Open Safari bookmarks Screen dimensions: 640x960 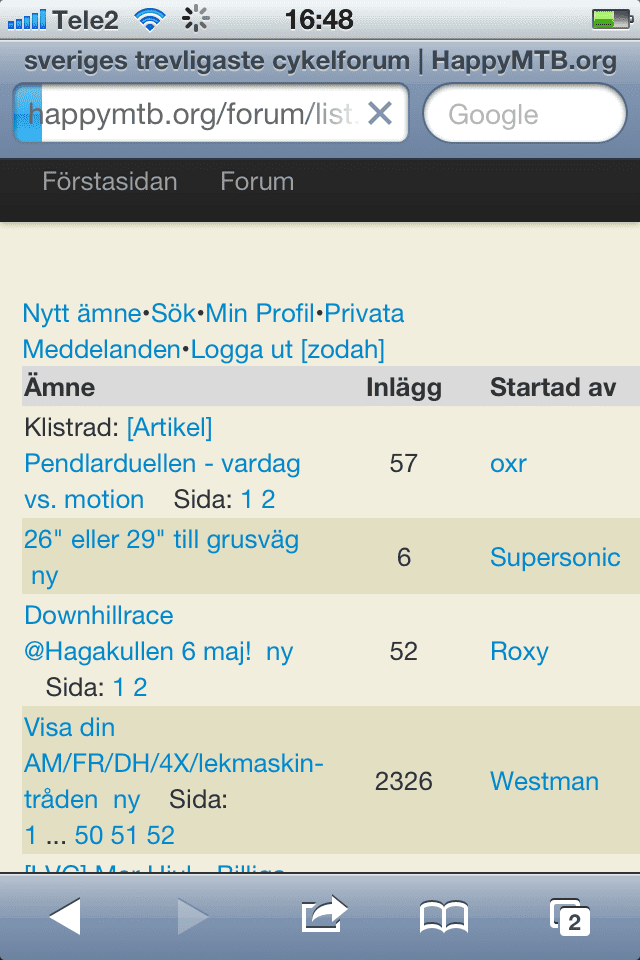coord(443,913)
